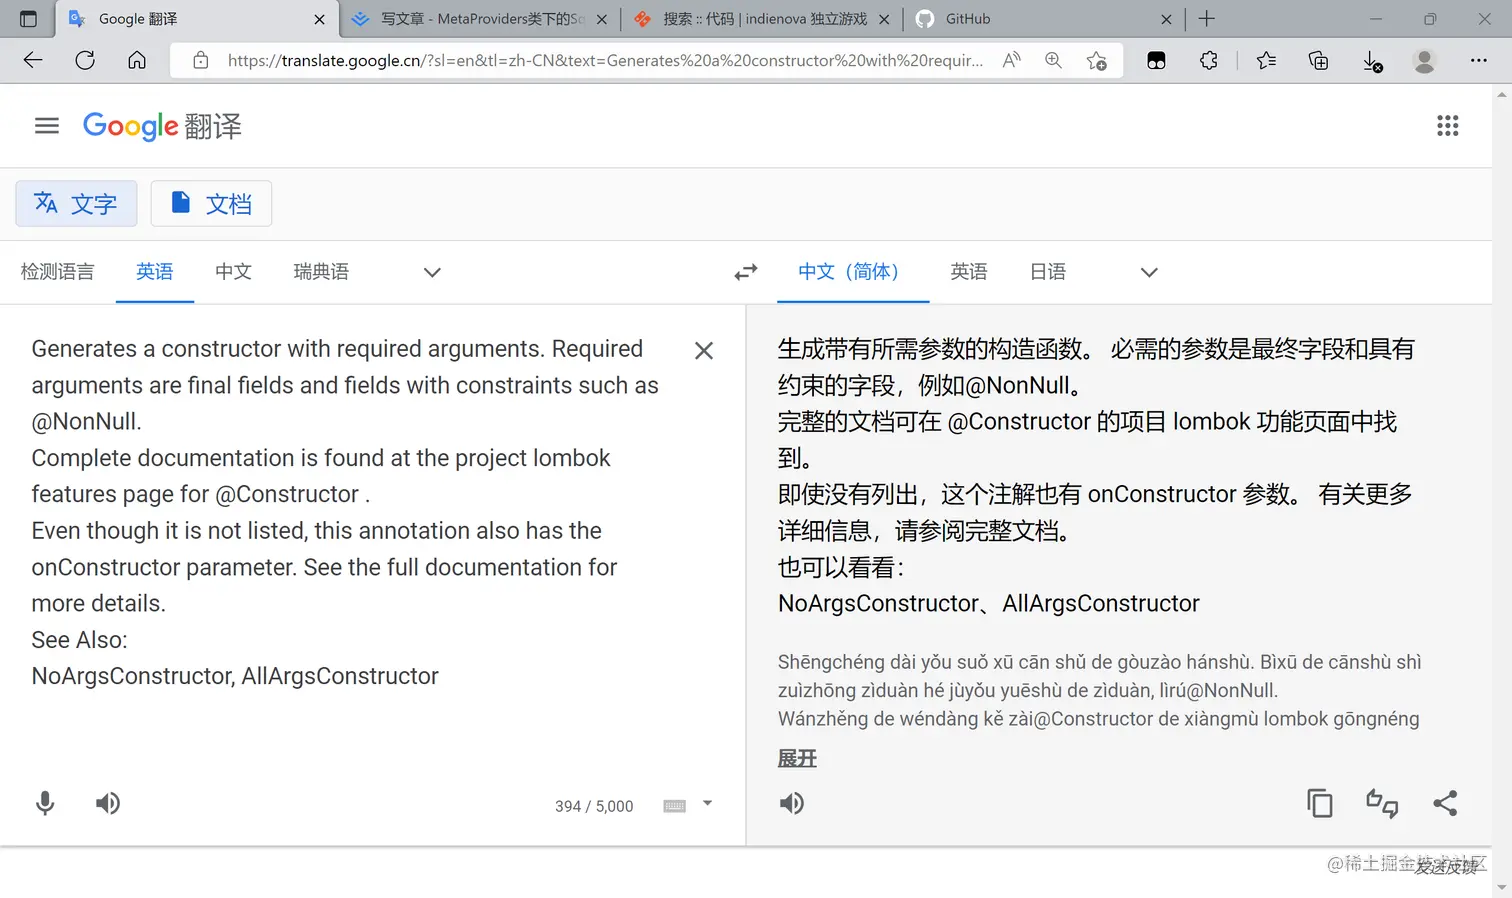View site information lock icon
Viewport: 1512px width, 898px height.
pos(201,60)
